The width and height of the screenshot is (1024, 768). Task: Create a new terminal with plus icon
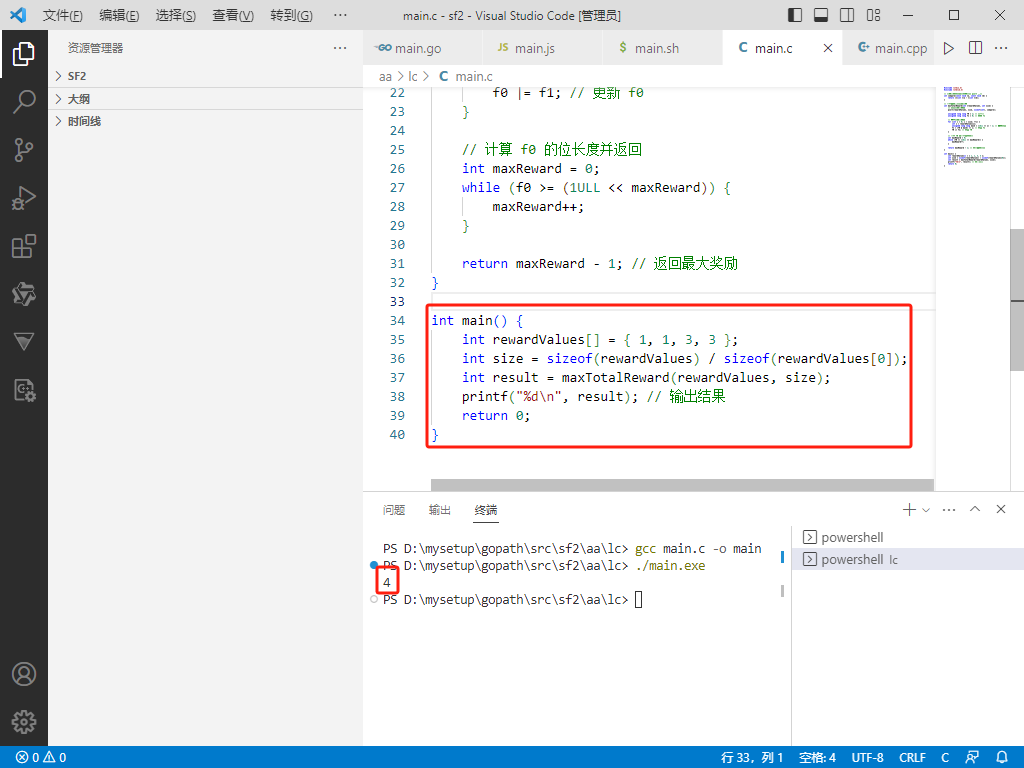909,509
